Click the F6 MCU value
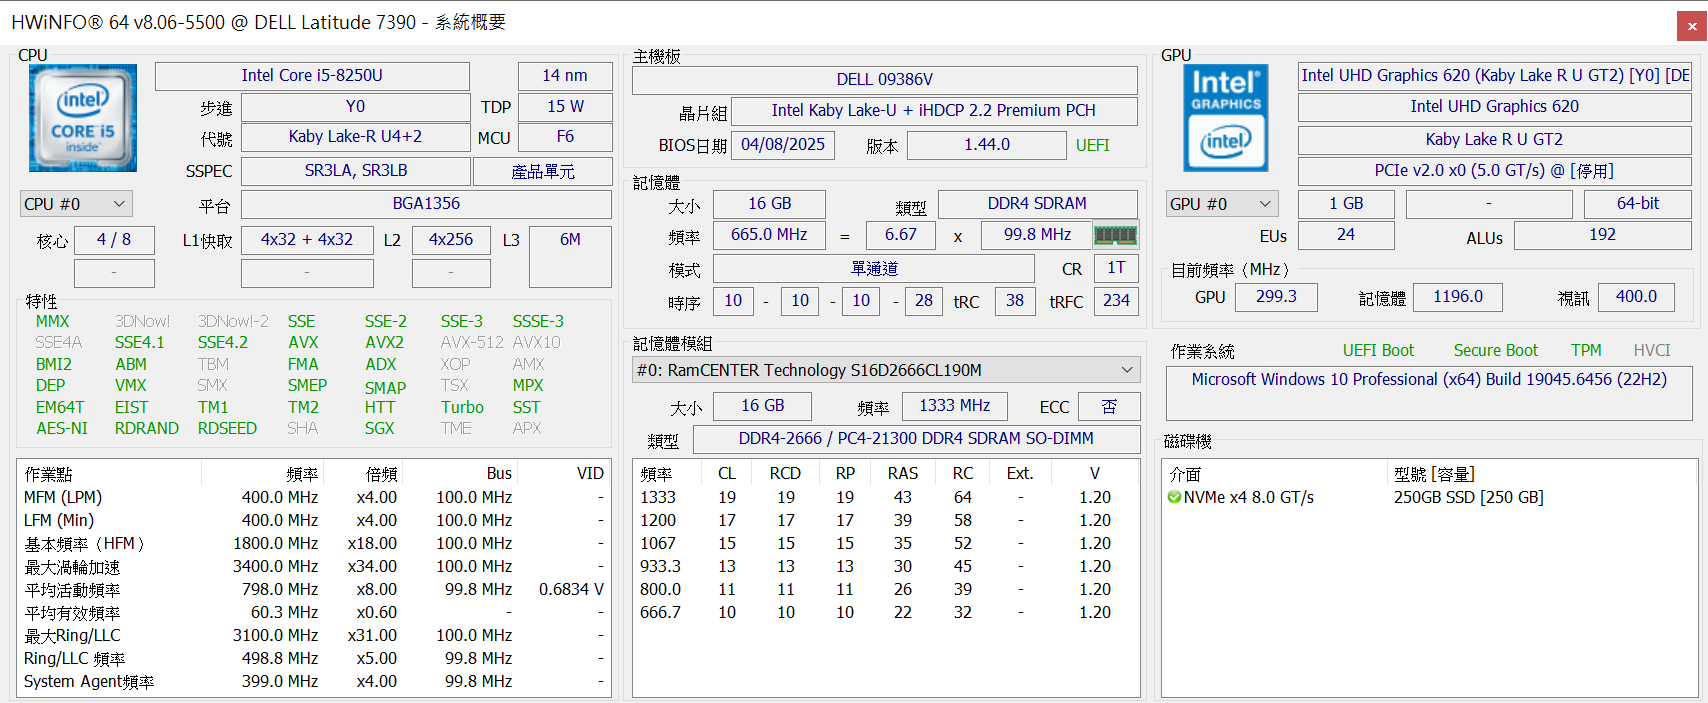This screenshot has width=1708, height=703. click(x=565, y=137)
